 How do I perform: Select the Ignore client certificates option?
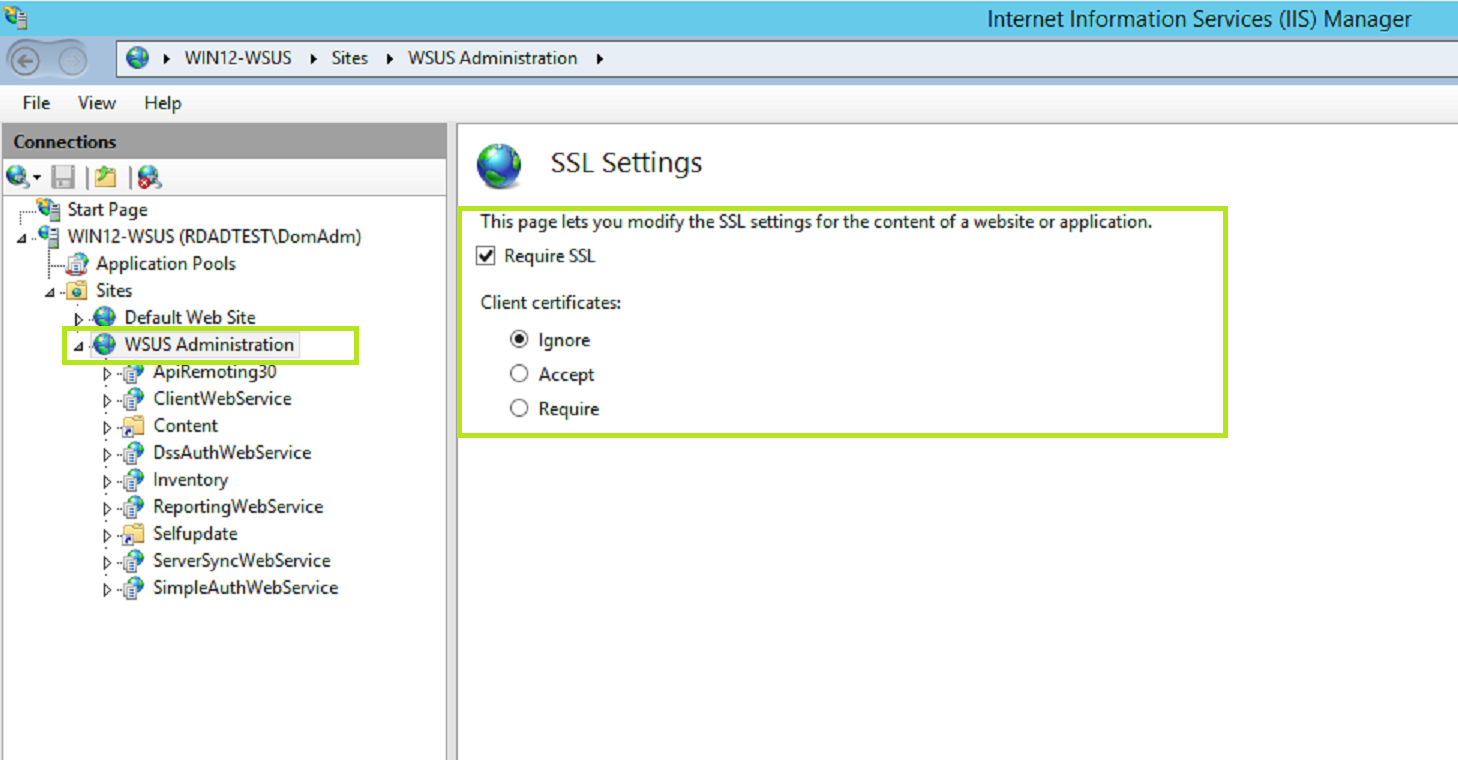coord(518,340)
